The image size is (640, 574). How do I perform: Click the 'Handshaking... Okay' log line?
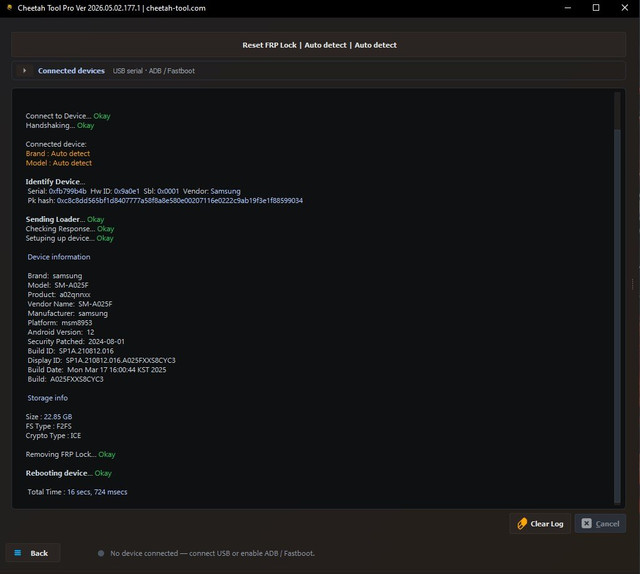click(60, 125)
